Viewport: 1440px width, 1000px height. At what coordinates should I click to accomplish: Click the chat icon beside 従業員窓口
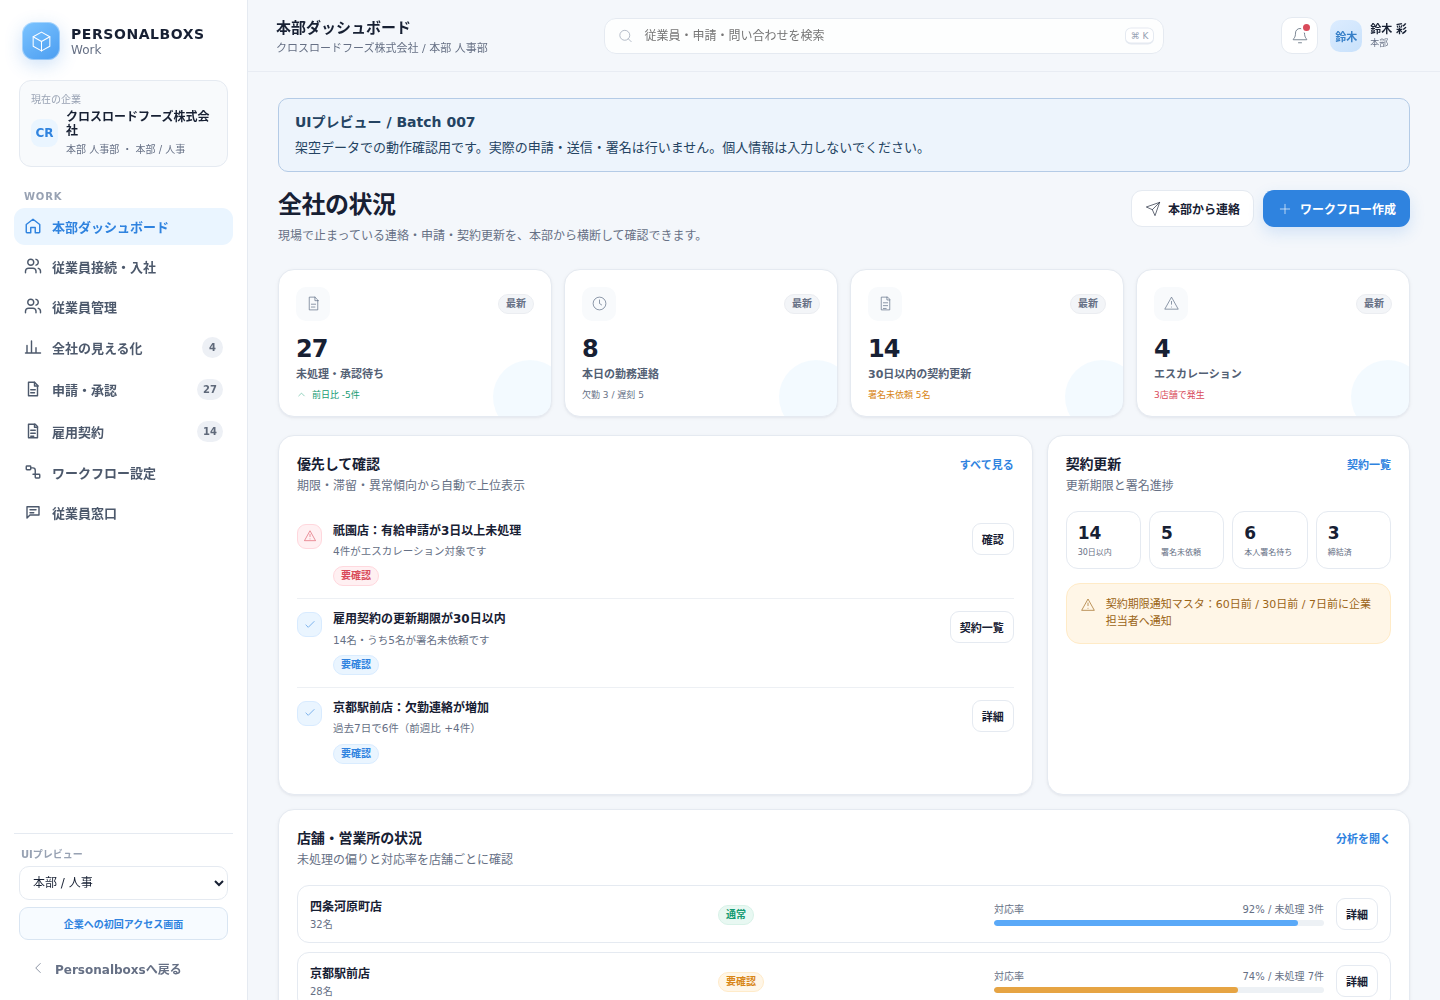pyautogui.click(x=33, y=513)
